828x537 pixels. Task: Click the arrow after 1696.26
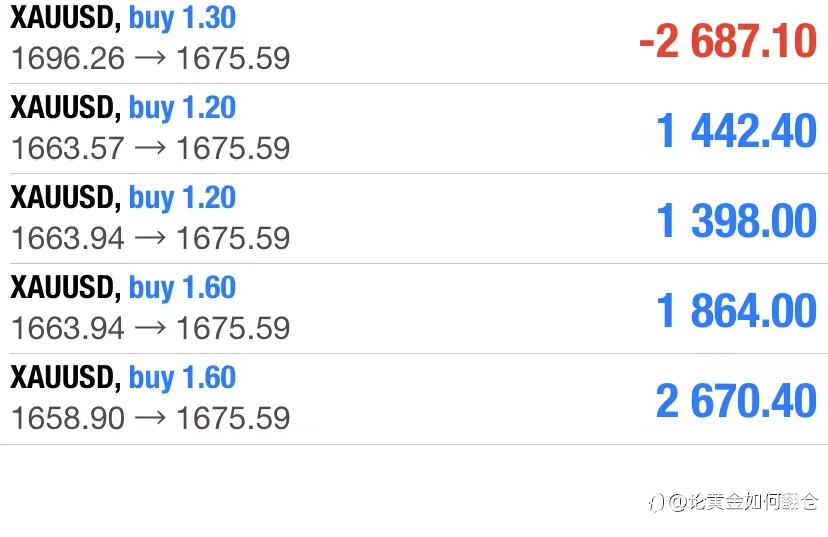[150, 58]
